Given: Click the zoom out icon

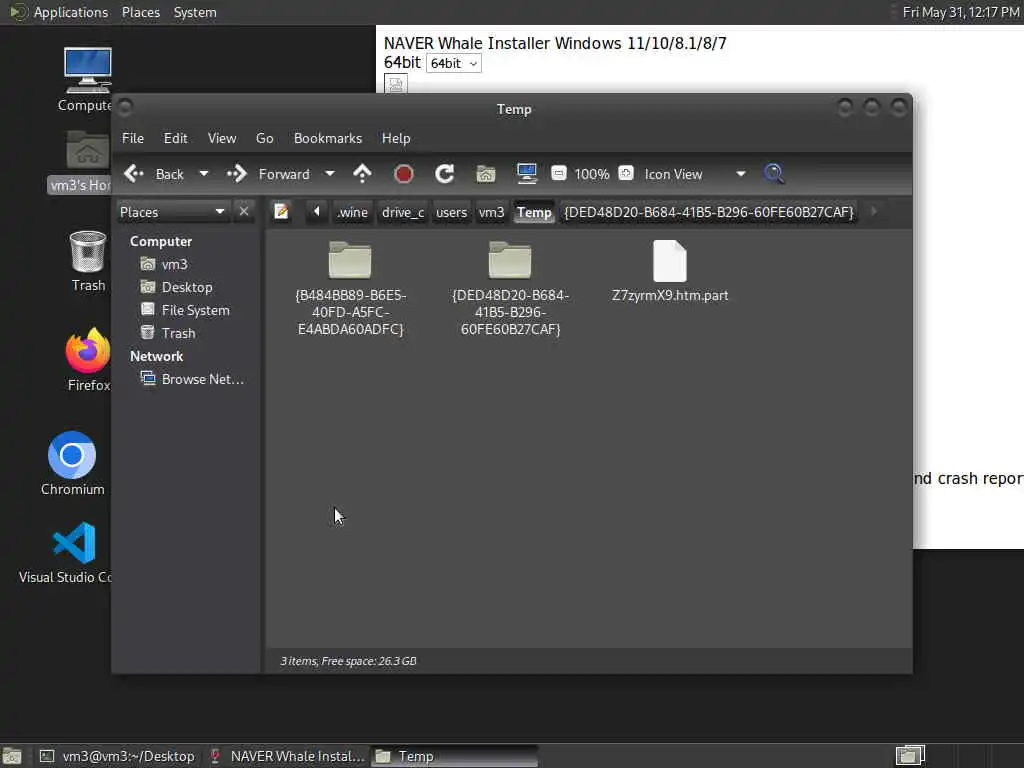Looking at the screenshot, I should [558, 174].
